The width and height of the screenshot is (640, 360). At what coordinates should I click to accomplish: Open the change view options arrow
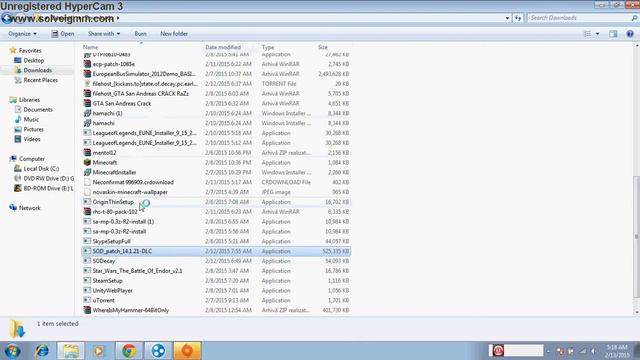(598, 34)
